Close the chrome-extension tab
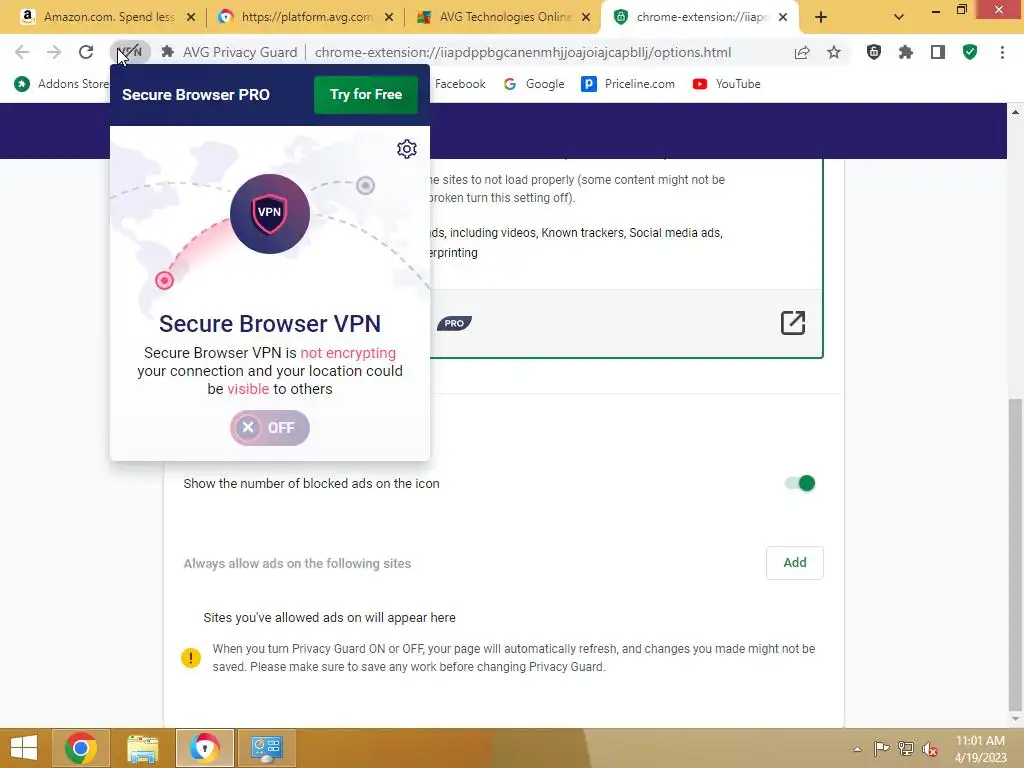 pyautogui.click(x=783, y=17)
